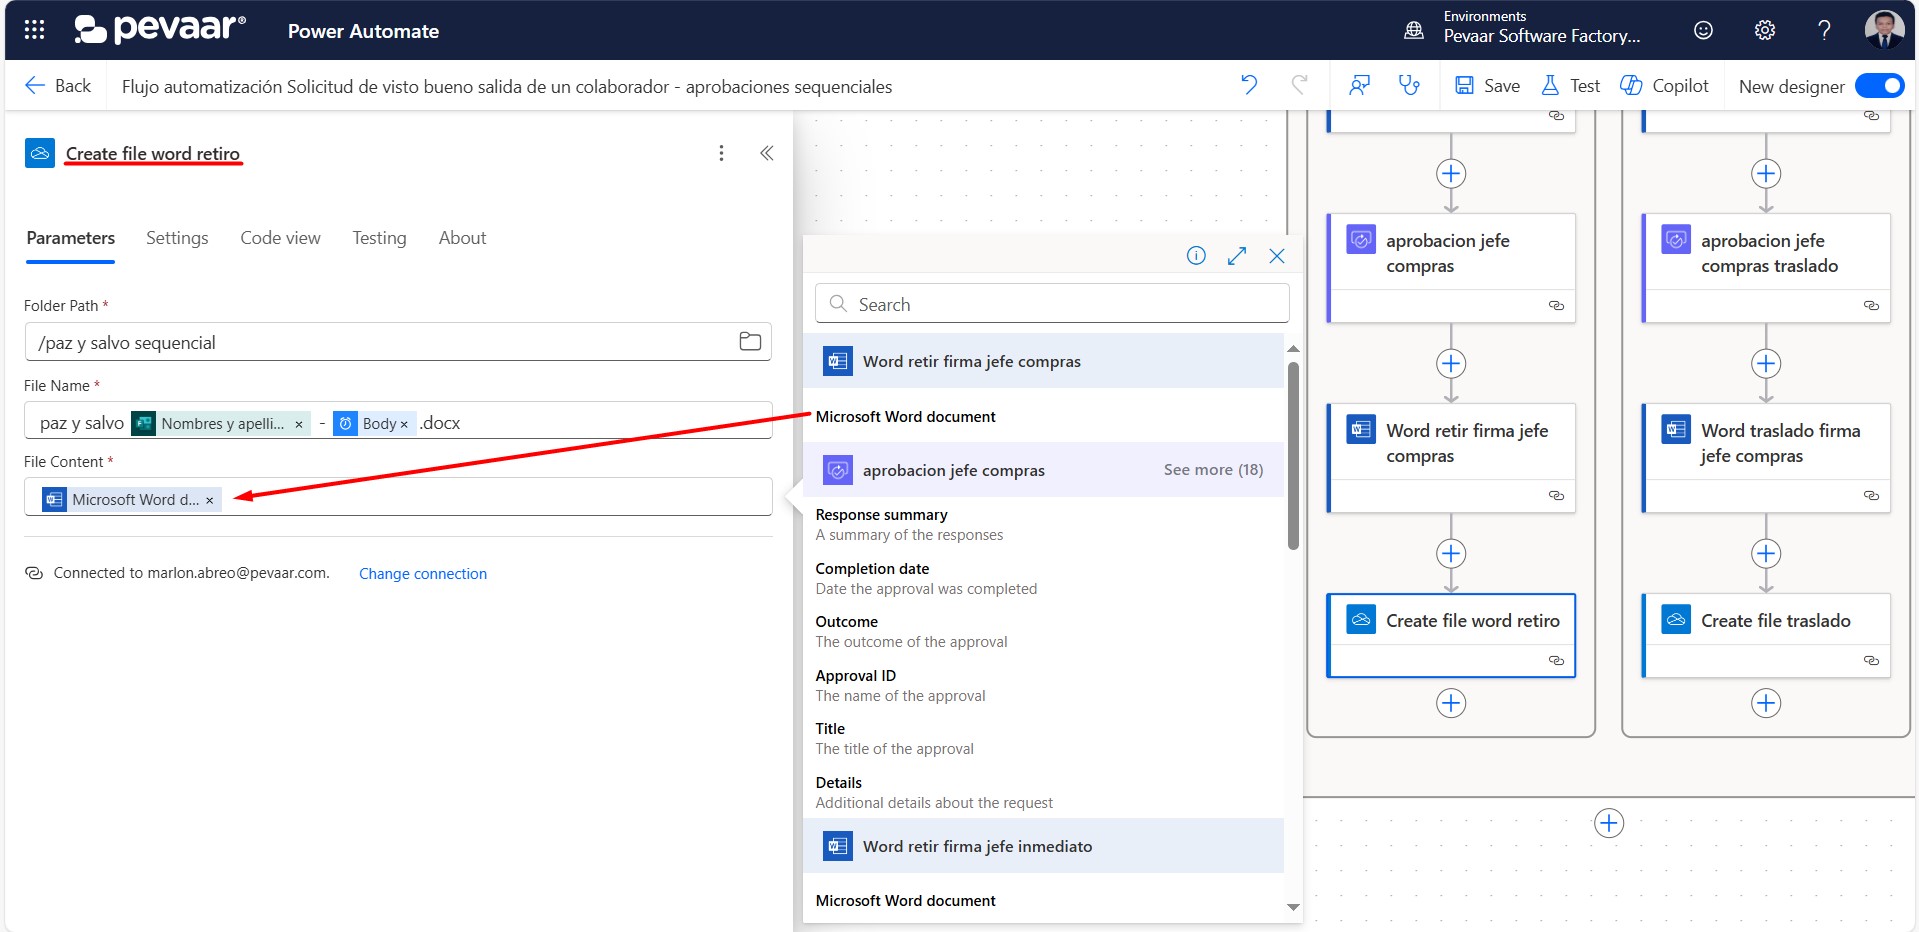The image size is (1919, 932).
Task: Open the feedback smiley icon
Action: coord(1703,30)
